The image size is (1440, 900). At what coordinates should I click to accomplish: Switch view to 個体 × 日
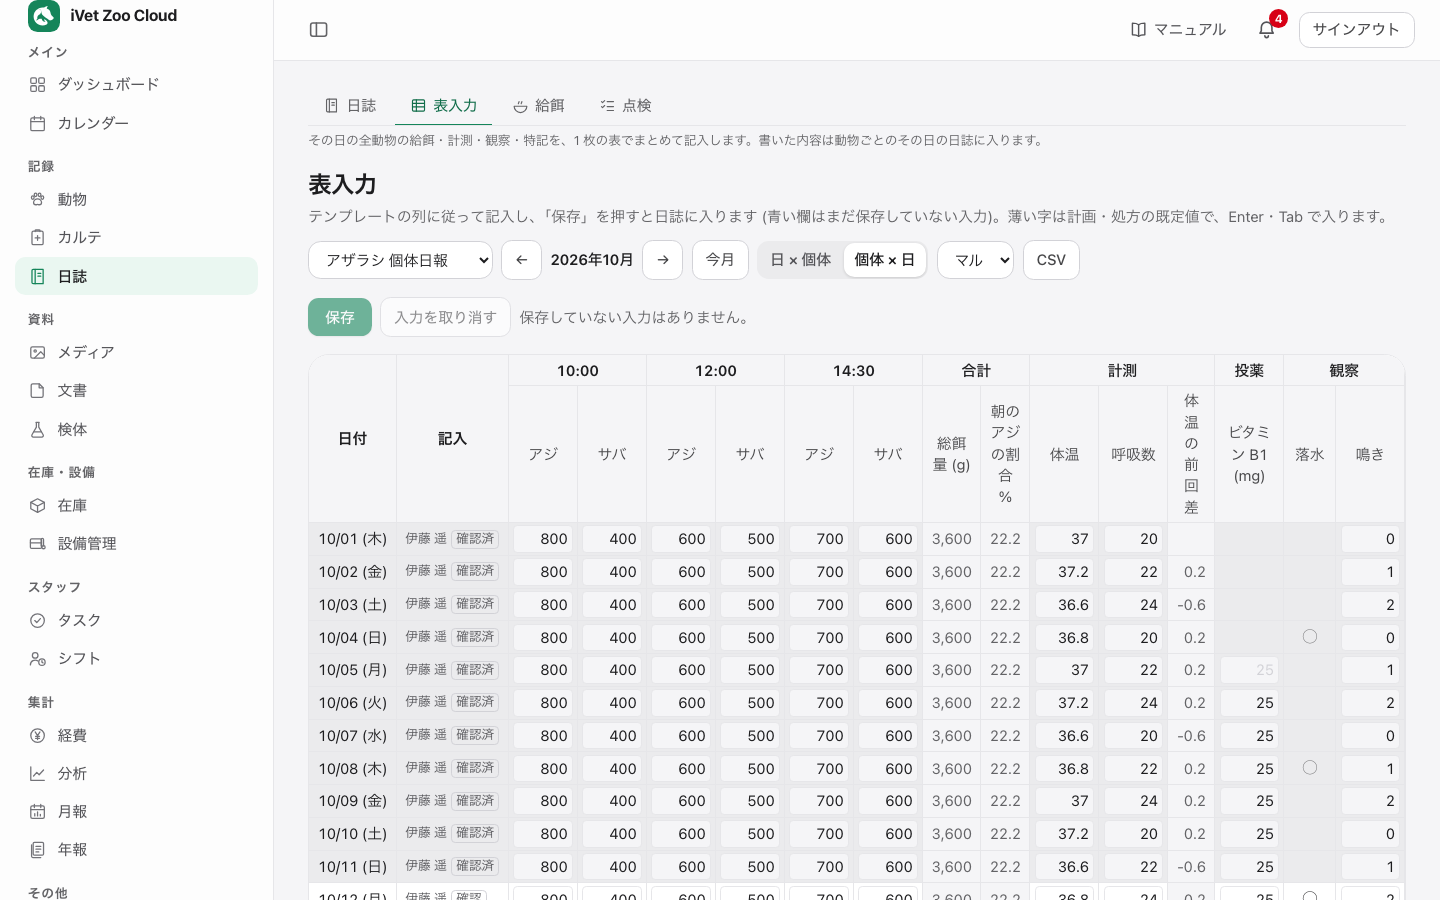[885, 260]
